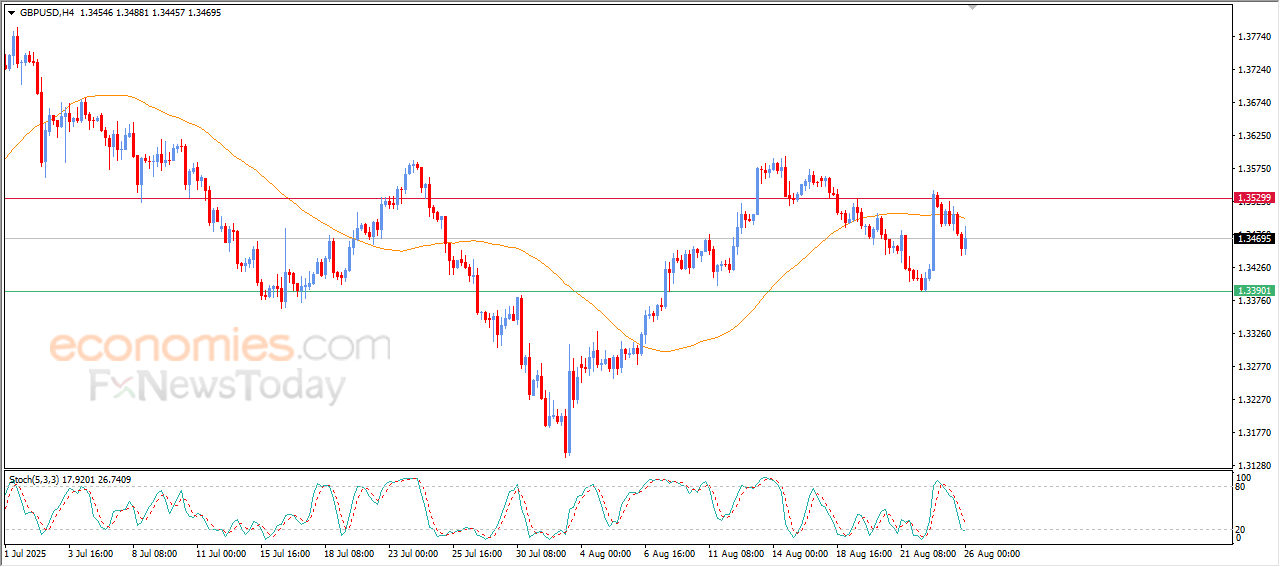Image resolution: width=1280 pixels, height=567 pixels.
Task: Click the 18 Jul 08:00 time label
Action: (348, 553)
